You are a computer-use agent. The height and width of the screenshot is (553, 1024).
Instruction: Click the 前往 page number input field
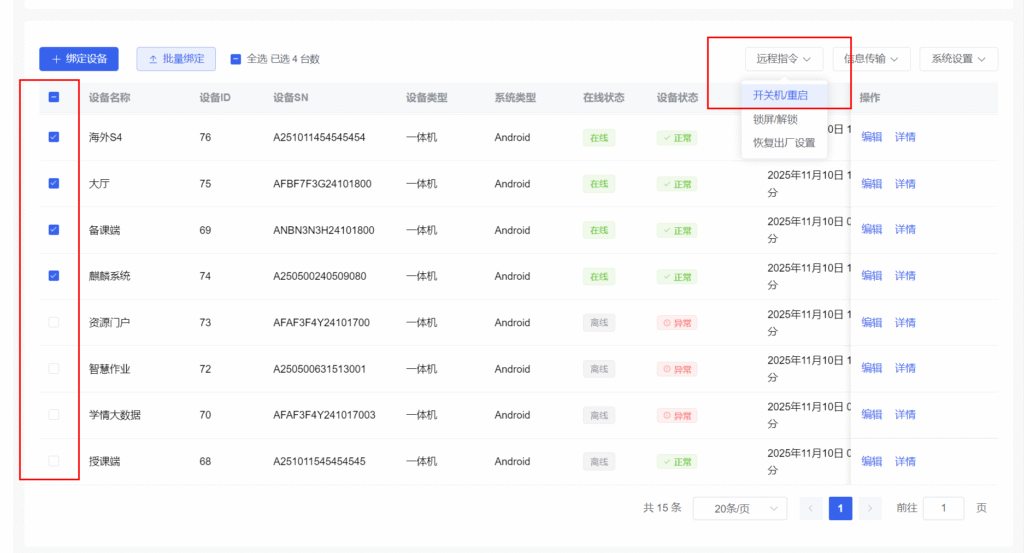(943, 508)
